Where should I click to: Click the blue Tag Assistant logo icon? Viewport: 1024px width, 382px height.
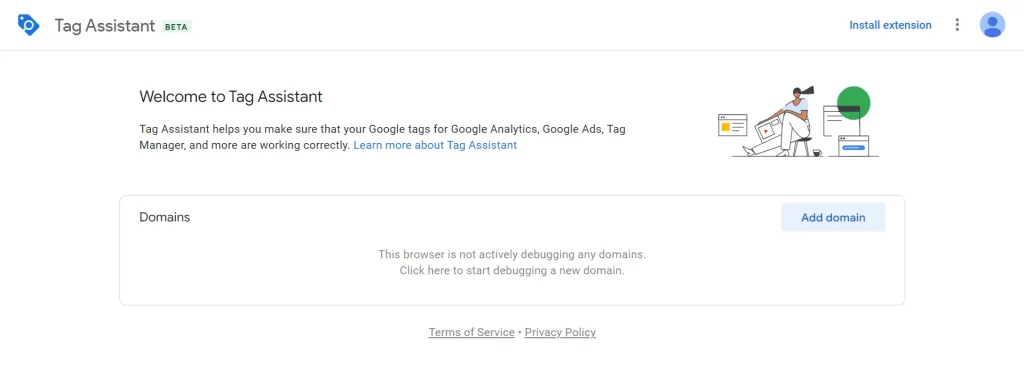point(29,25)
